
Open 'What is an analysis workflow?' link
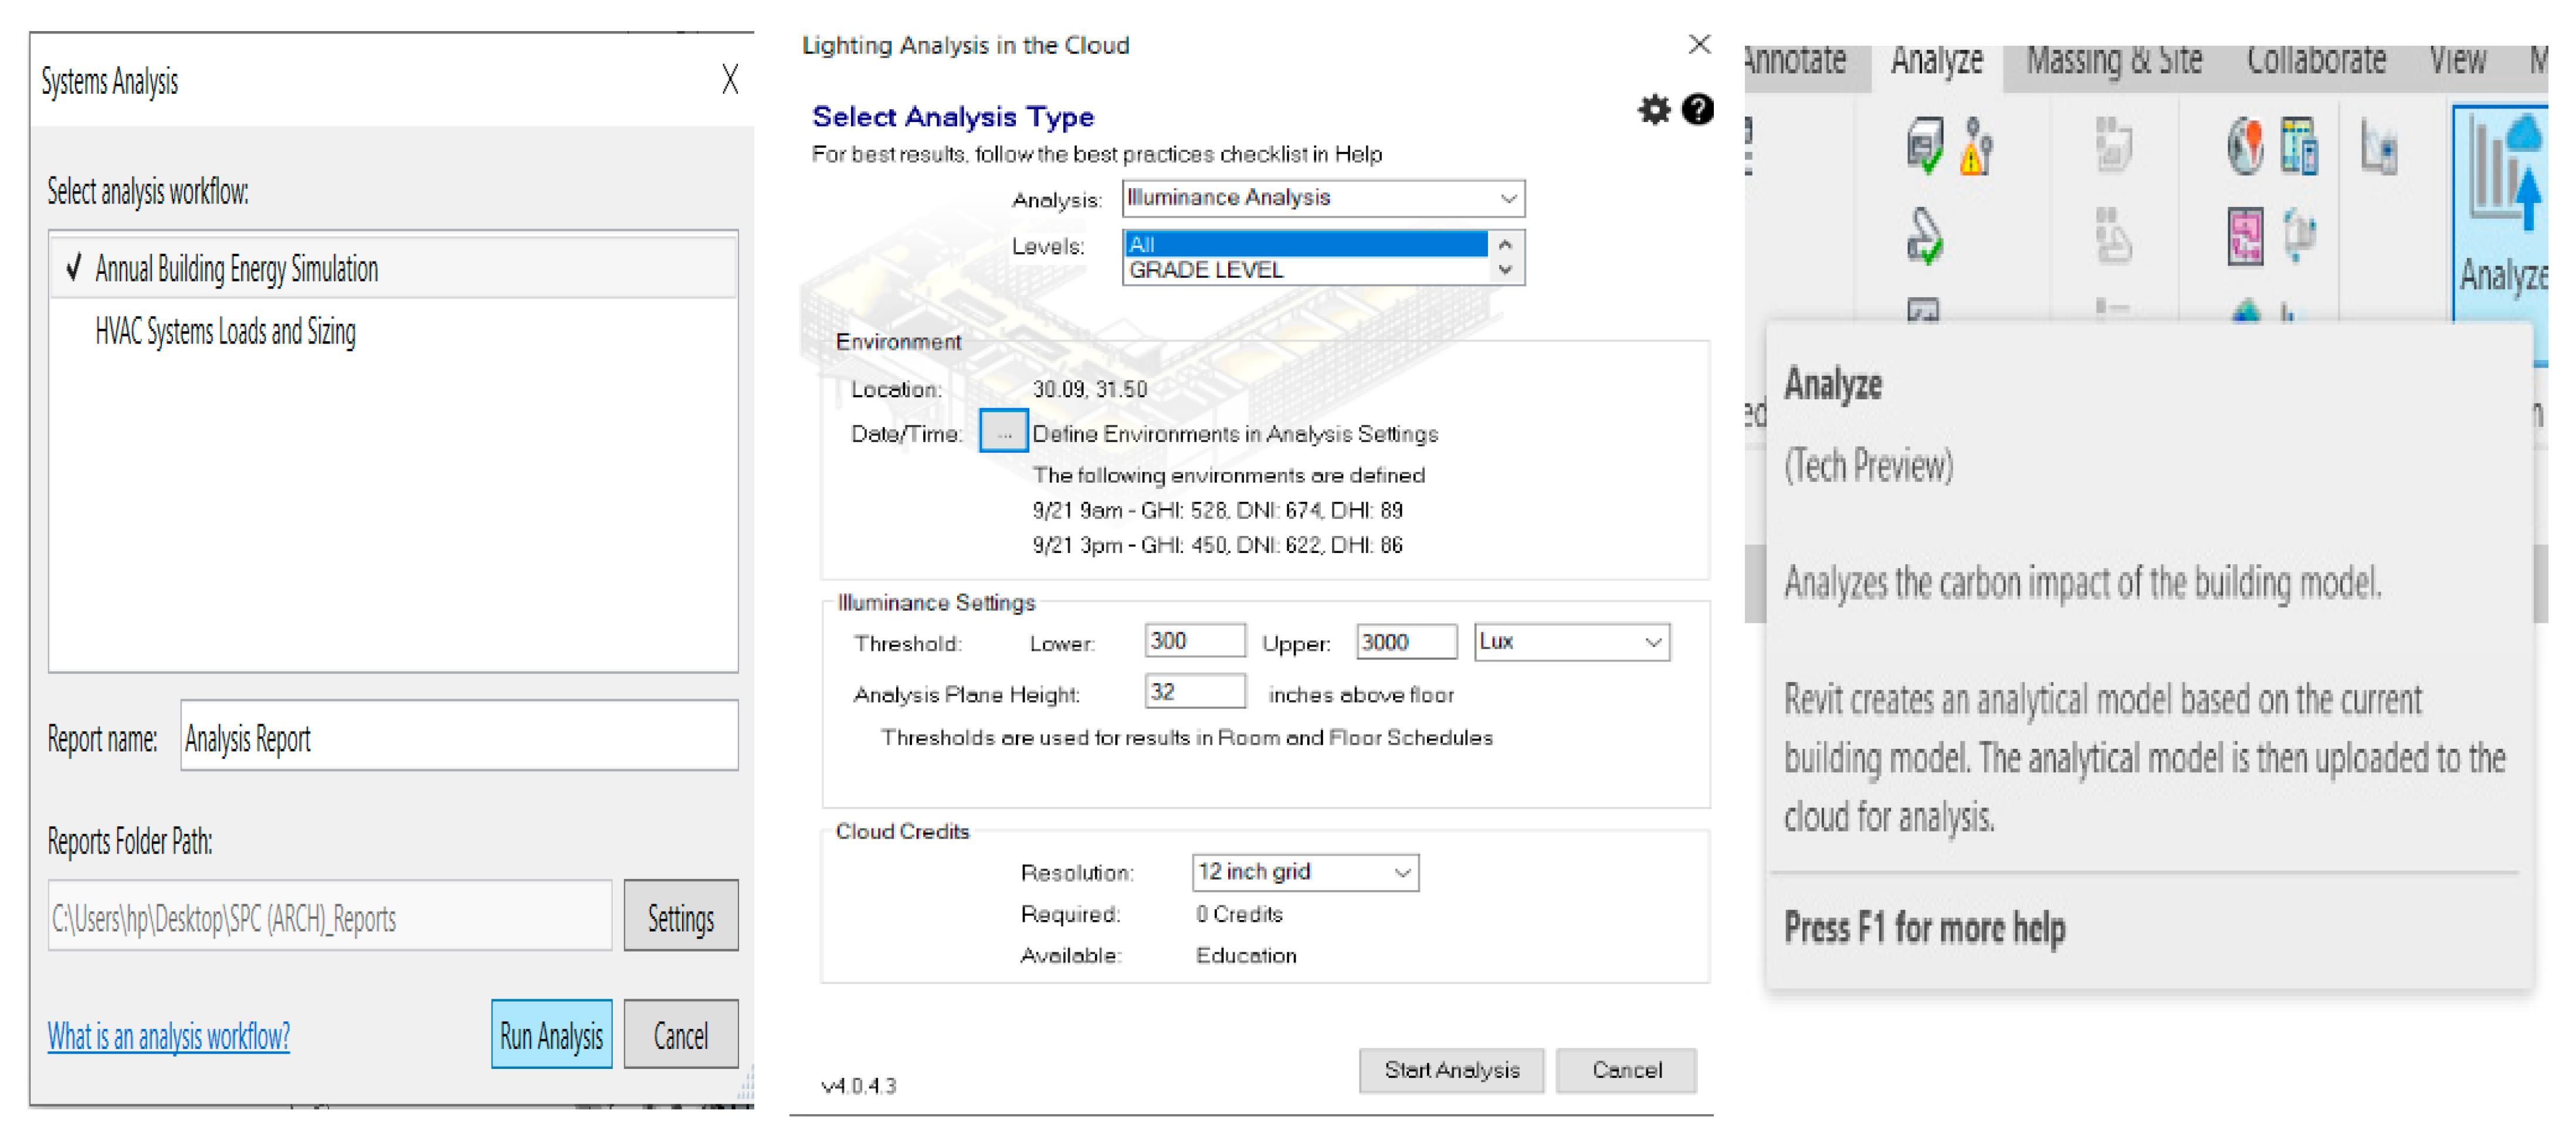click(x=169, y=1036)
